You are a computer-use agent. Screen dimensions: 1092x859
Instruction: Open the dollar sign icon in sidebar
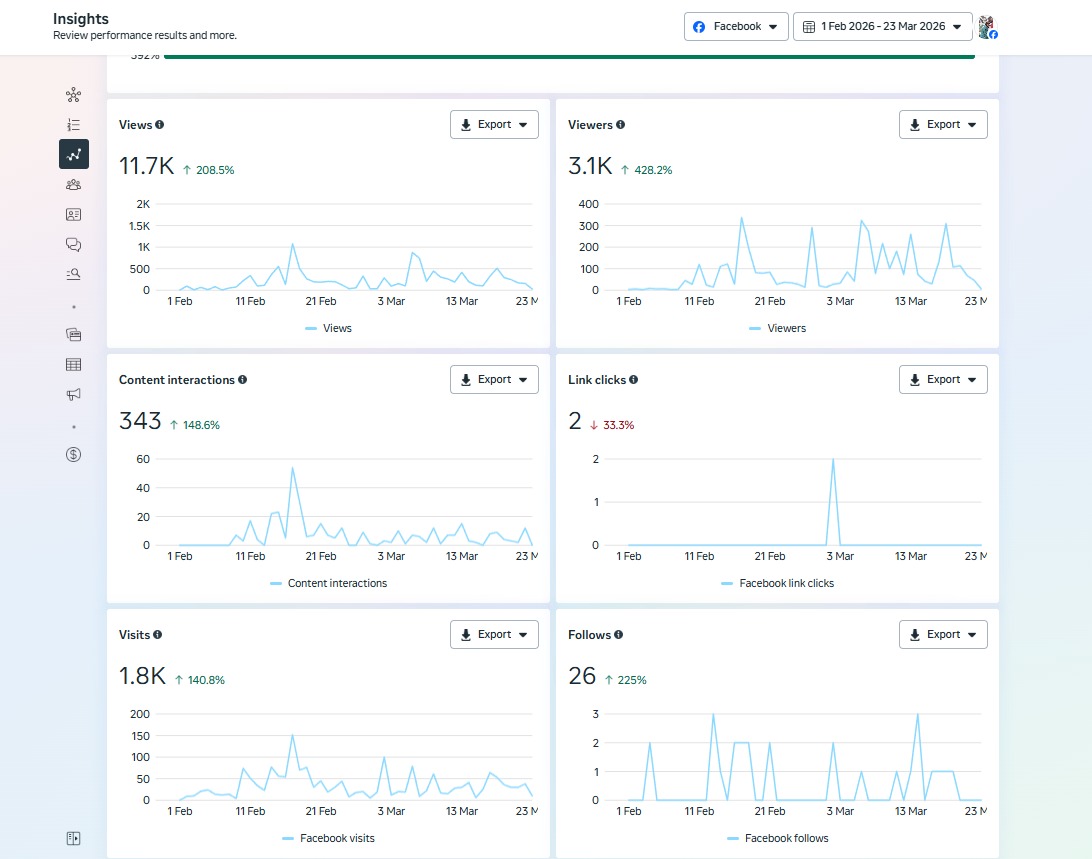(x=73, y=454)
